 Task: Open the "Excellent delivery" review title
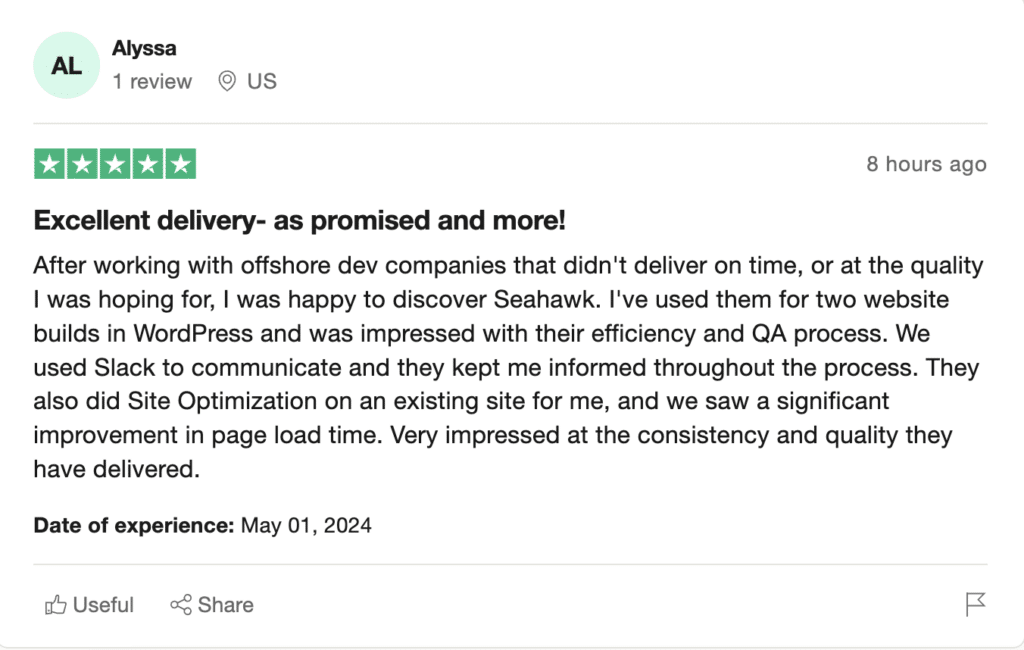[x=300, y=221]
